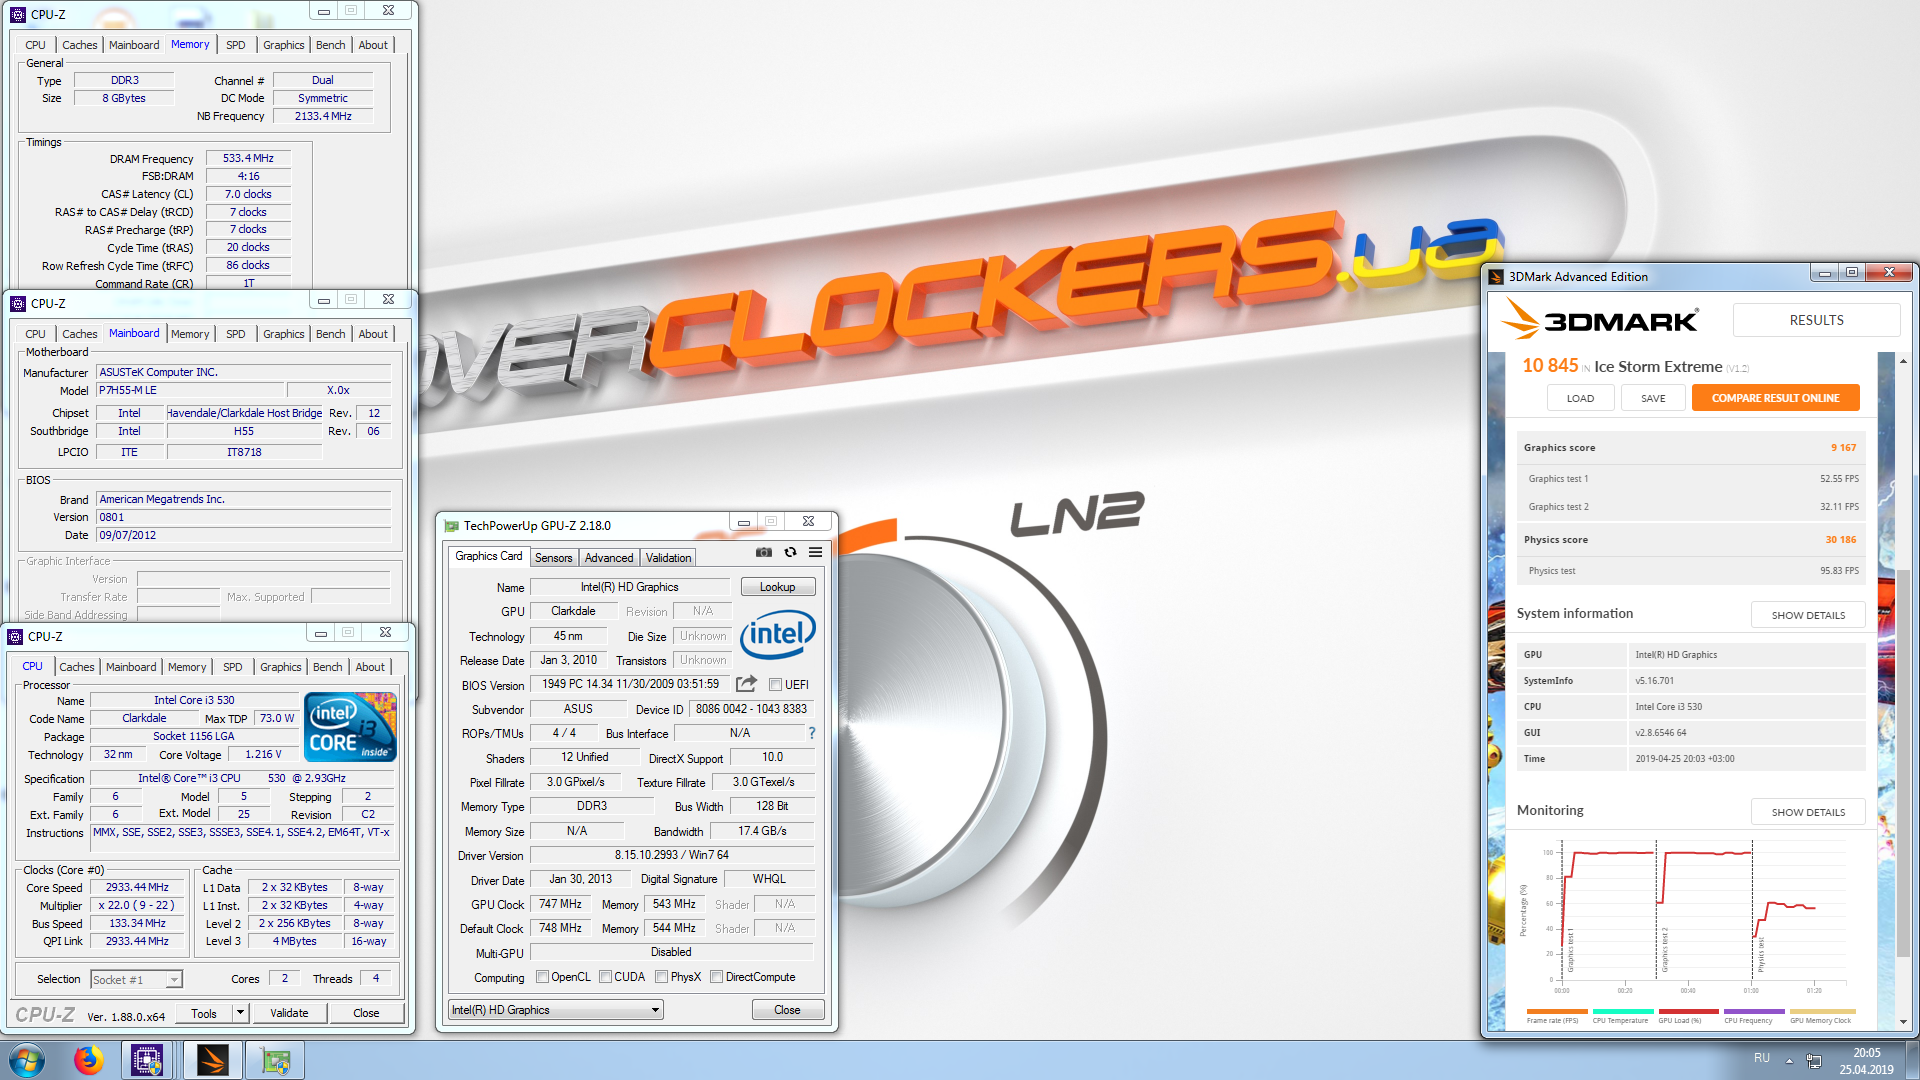1920x1080 pixels.
Task: Click the 3DMark scrollbar down arrow
Action: coord(1903,1022)
